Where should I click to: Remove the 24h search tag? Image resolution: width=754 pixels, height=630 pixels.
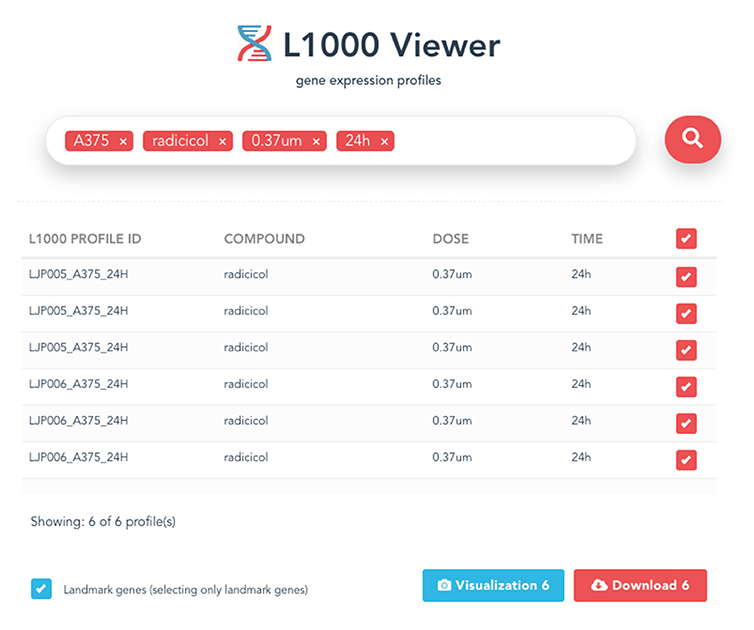[x=384, y=141]
